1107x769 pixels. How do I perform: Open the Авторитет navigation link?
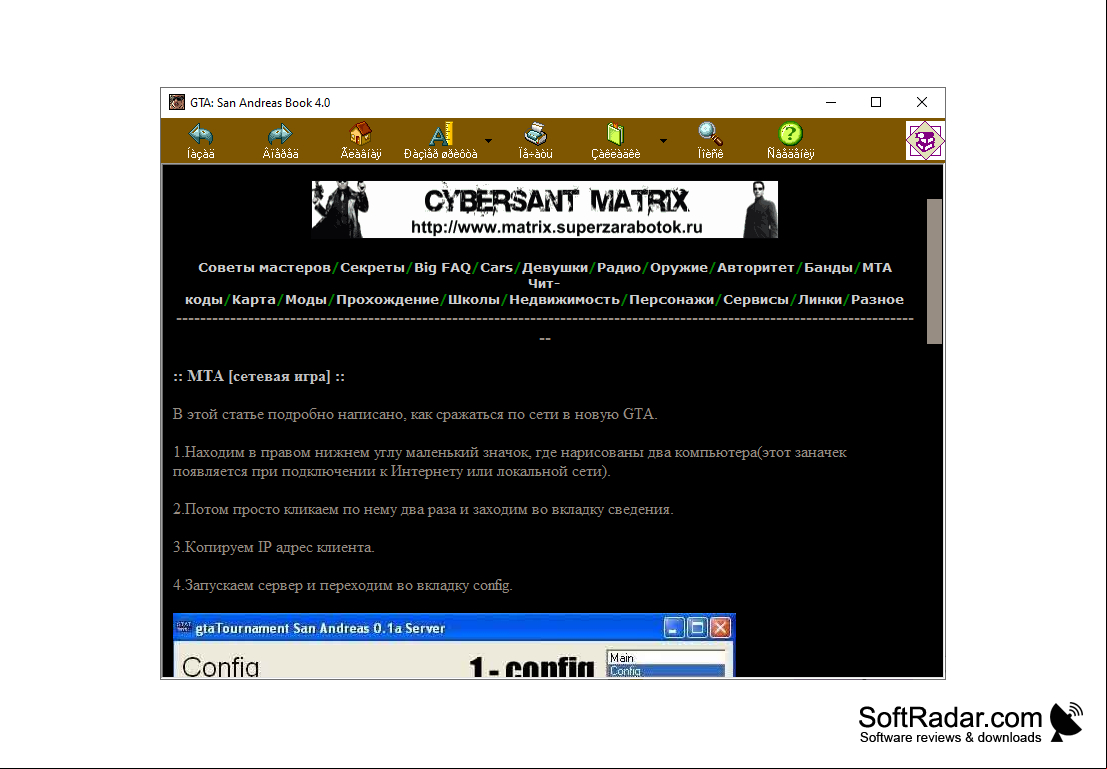pos(755,268)
